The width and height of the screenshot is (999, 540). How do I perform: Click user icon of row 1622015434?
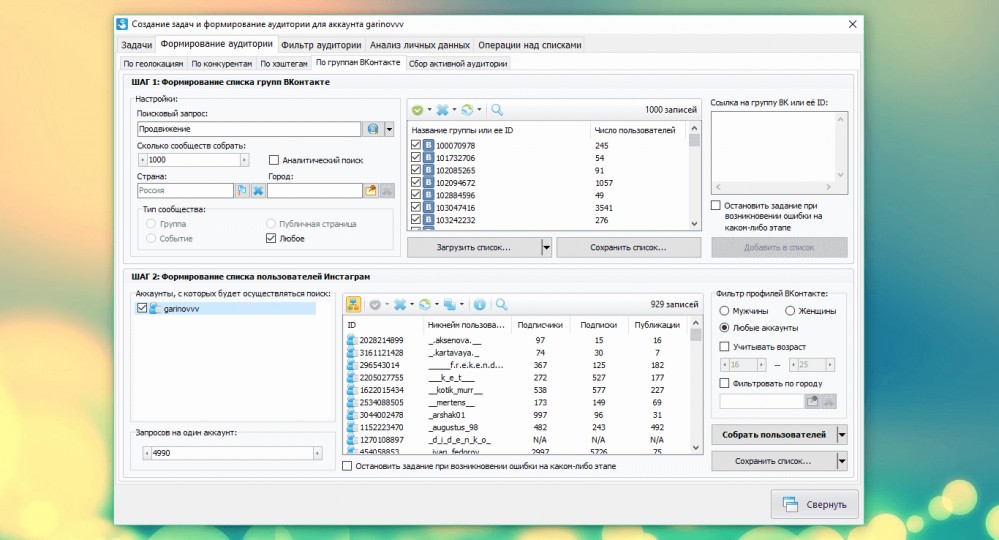pyautogui.click(x=352, y=390)
